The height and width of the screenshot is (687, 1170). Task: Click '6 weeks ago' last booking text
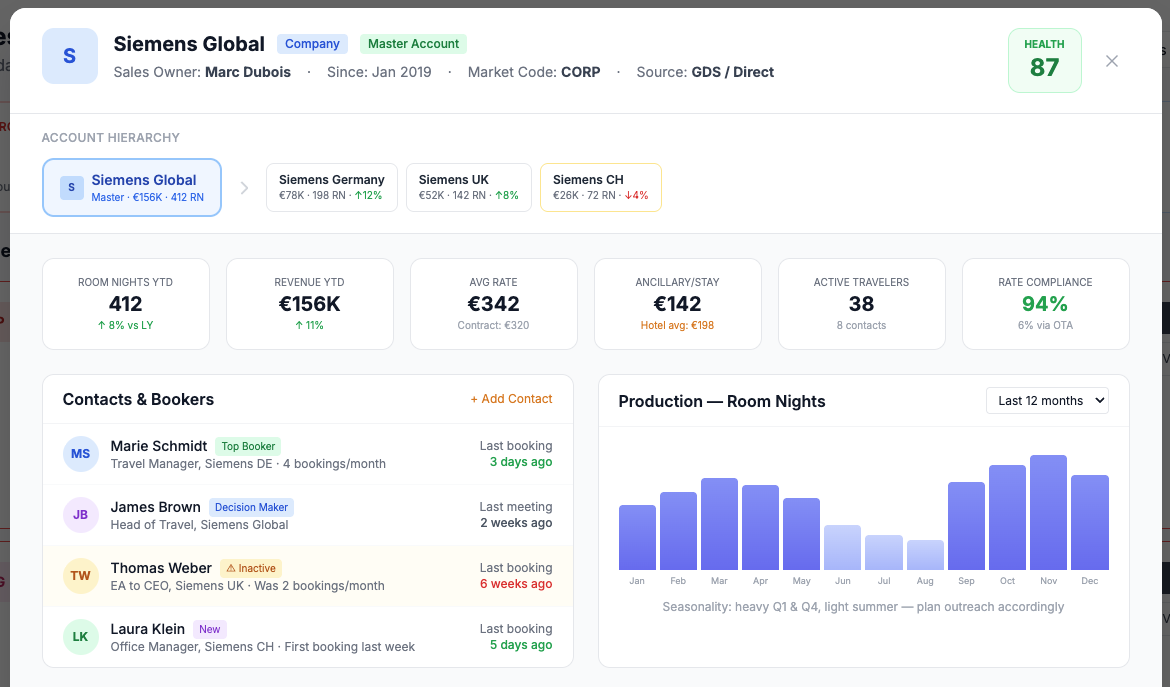click(516, 584)
